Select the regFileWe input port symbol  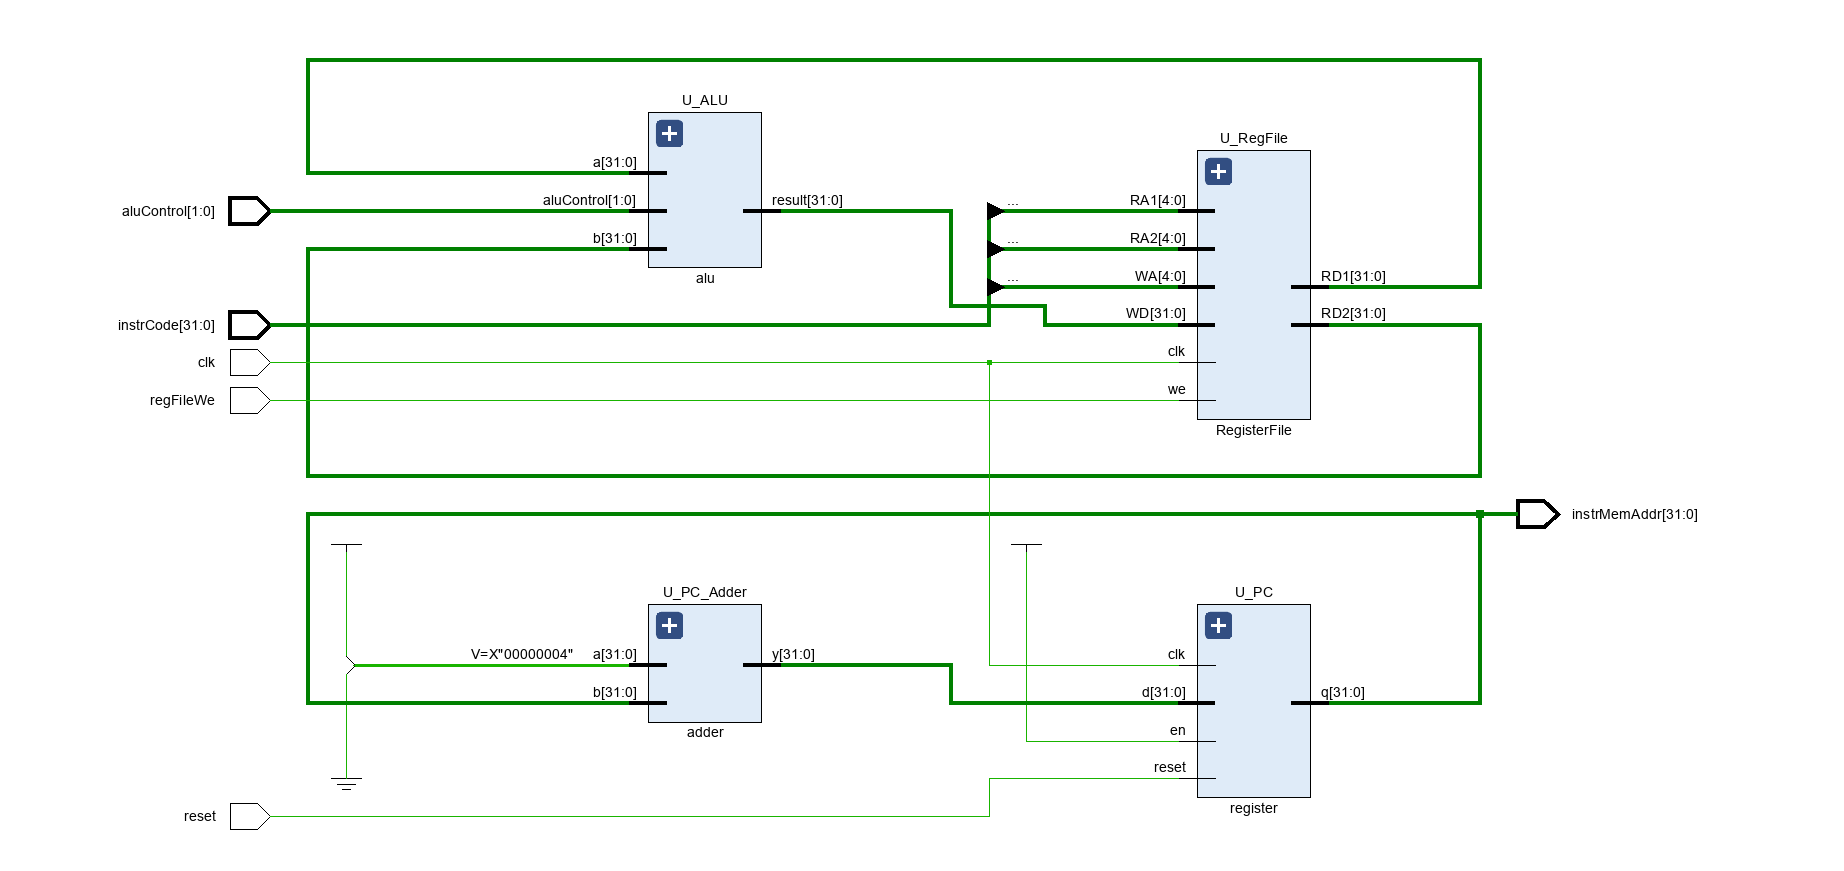[249, 400]
